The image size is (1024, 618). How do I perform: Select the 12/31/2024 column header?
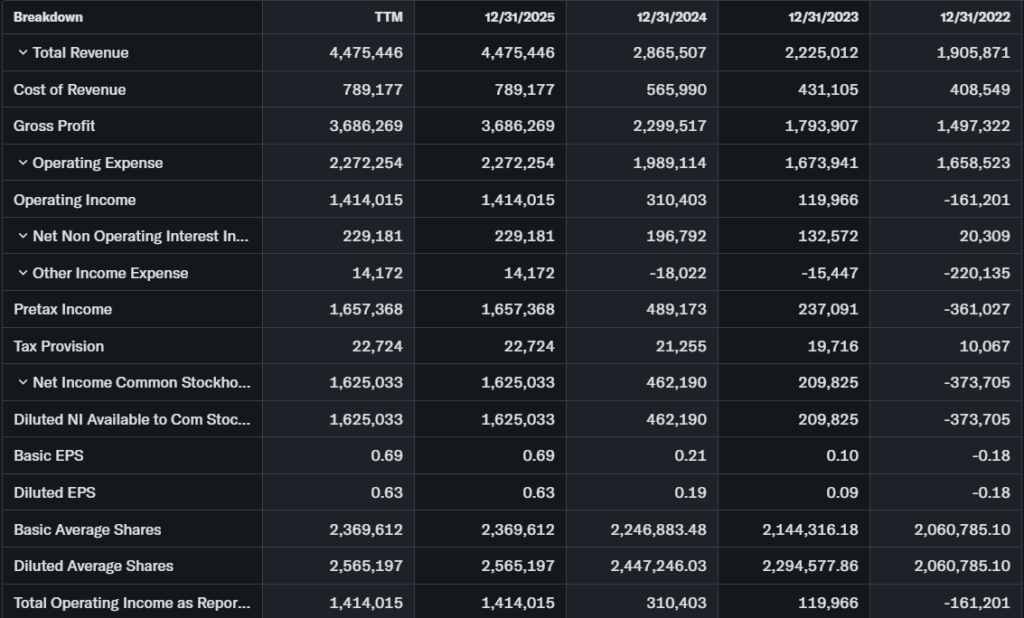(x=673, y=17)
